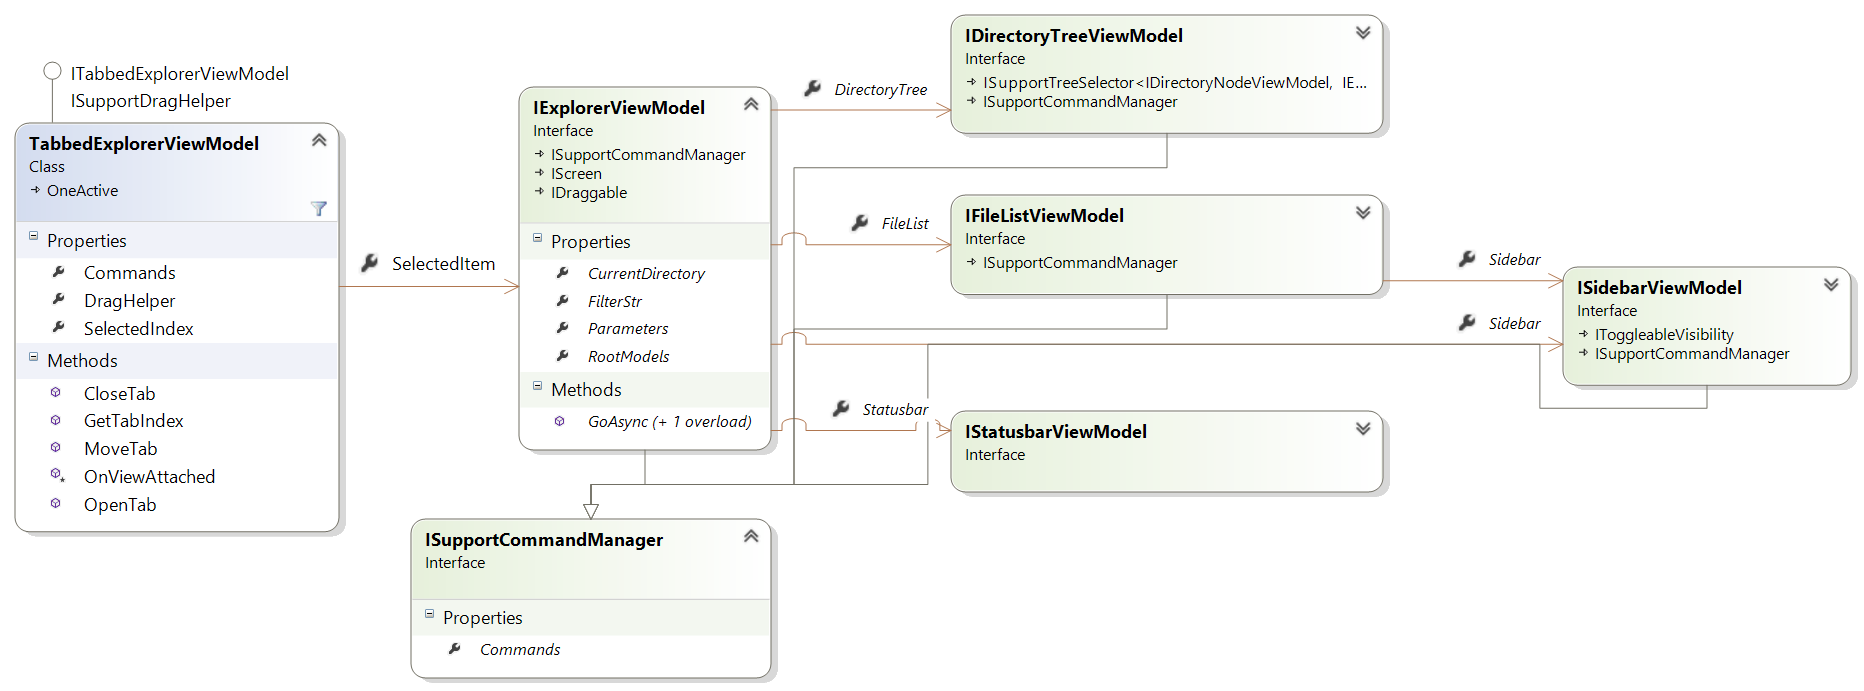Select the RootModels property
This screenshot has width=1864, height=691.
[629, 356]
